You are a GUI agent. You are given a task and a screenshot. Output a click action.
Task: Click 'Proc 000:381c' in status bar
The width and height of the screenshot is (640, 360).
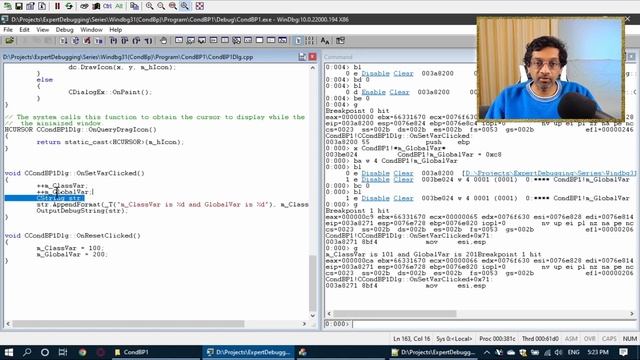(497, 339)
